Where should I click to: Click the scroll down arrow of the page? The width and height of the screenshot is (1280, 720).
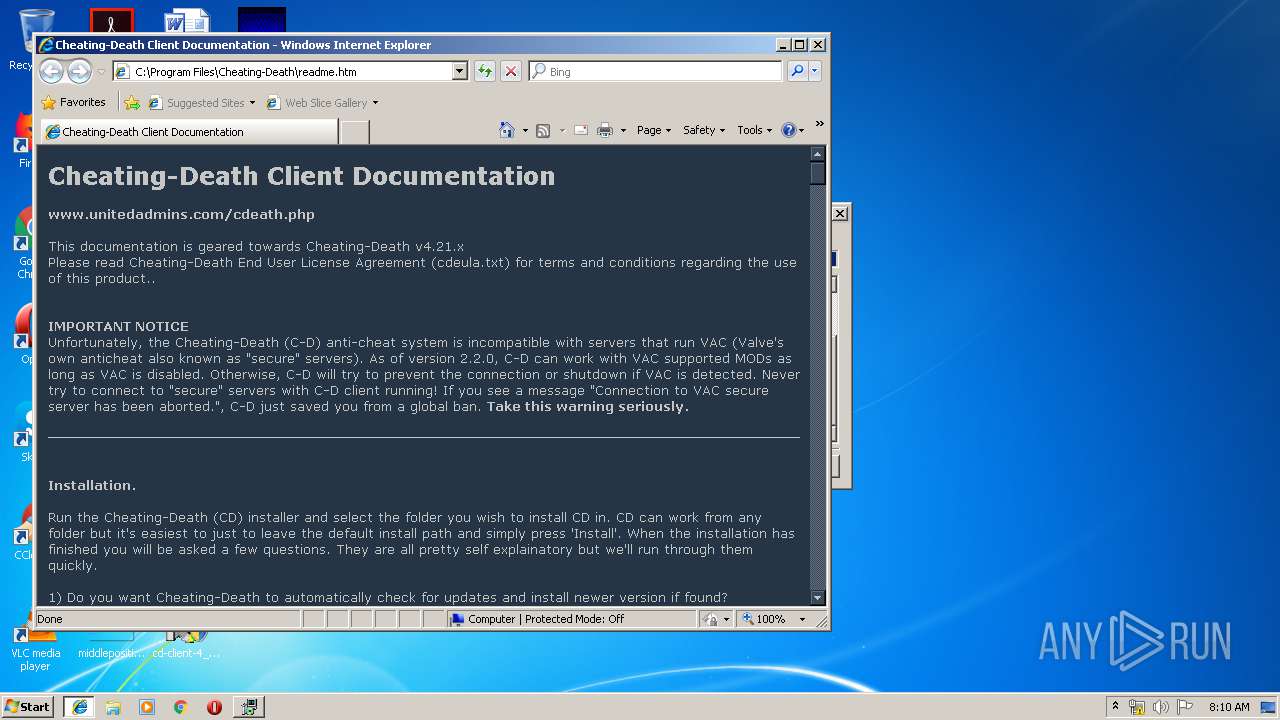pyautogui.click(x=817, y=597)
